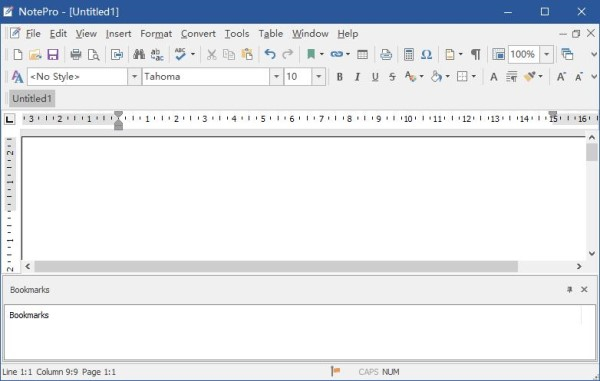This screenshot has height=381, width=600.
Task: Toggle bold formatting
Action: [x=339, y=77]
